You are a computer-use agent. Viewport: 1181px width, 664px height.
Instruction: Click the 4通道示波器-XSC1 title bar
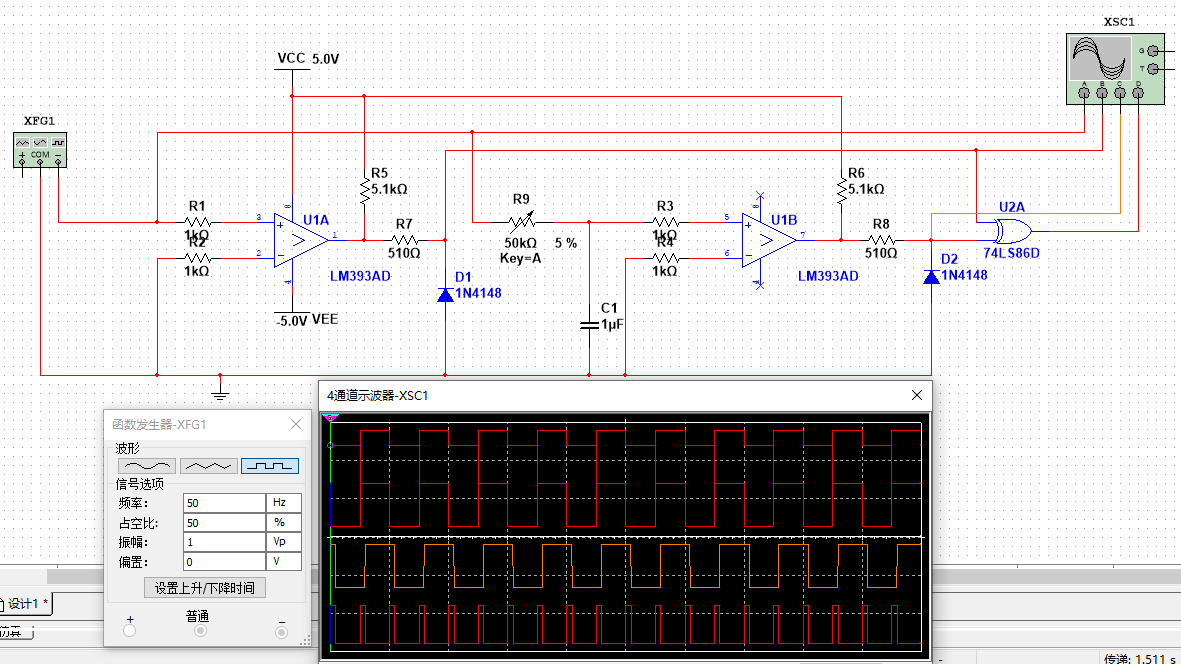coord(625,395)
